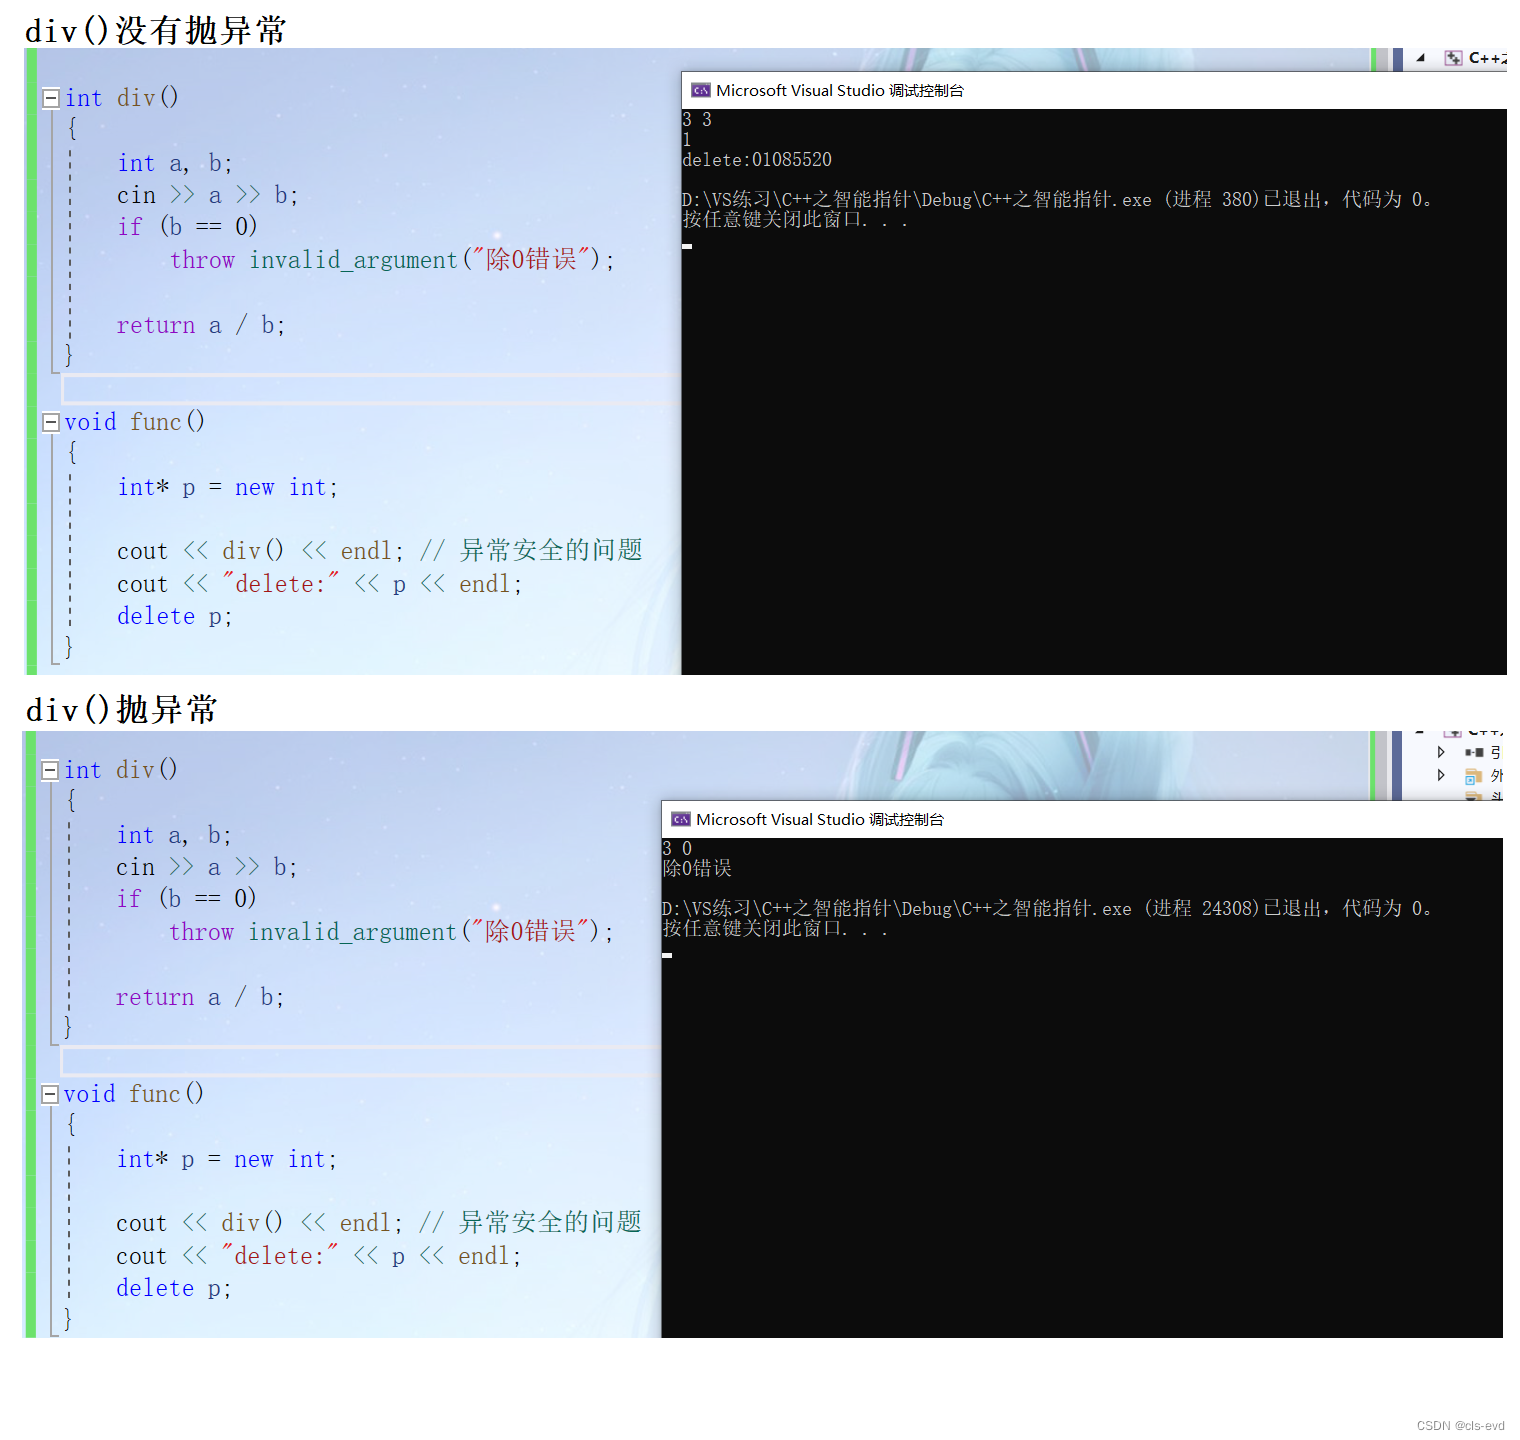Click the external dependencies folder icon
The height and width of the screenshot is (1440, 1520).
click(1473, 776)
